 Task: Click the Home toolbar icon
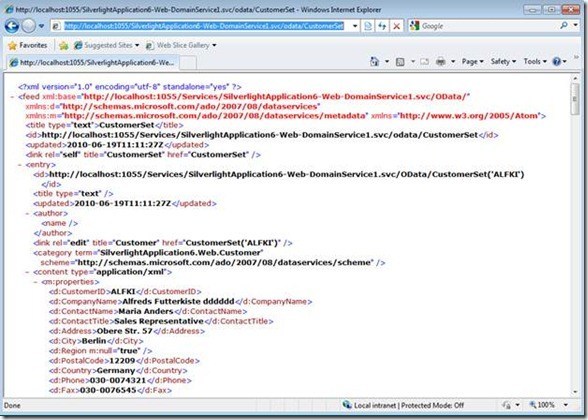click(x=374, y=62)
